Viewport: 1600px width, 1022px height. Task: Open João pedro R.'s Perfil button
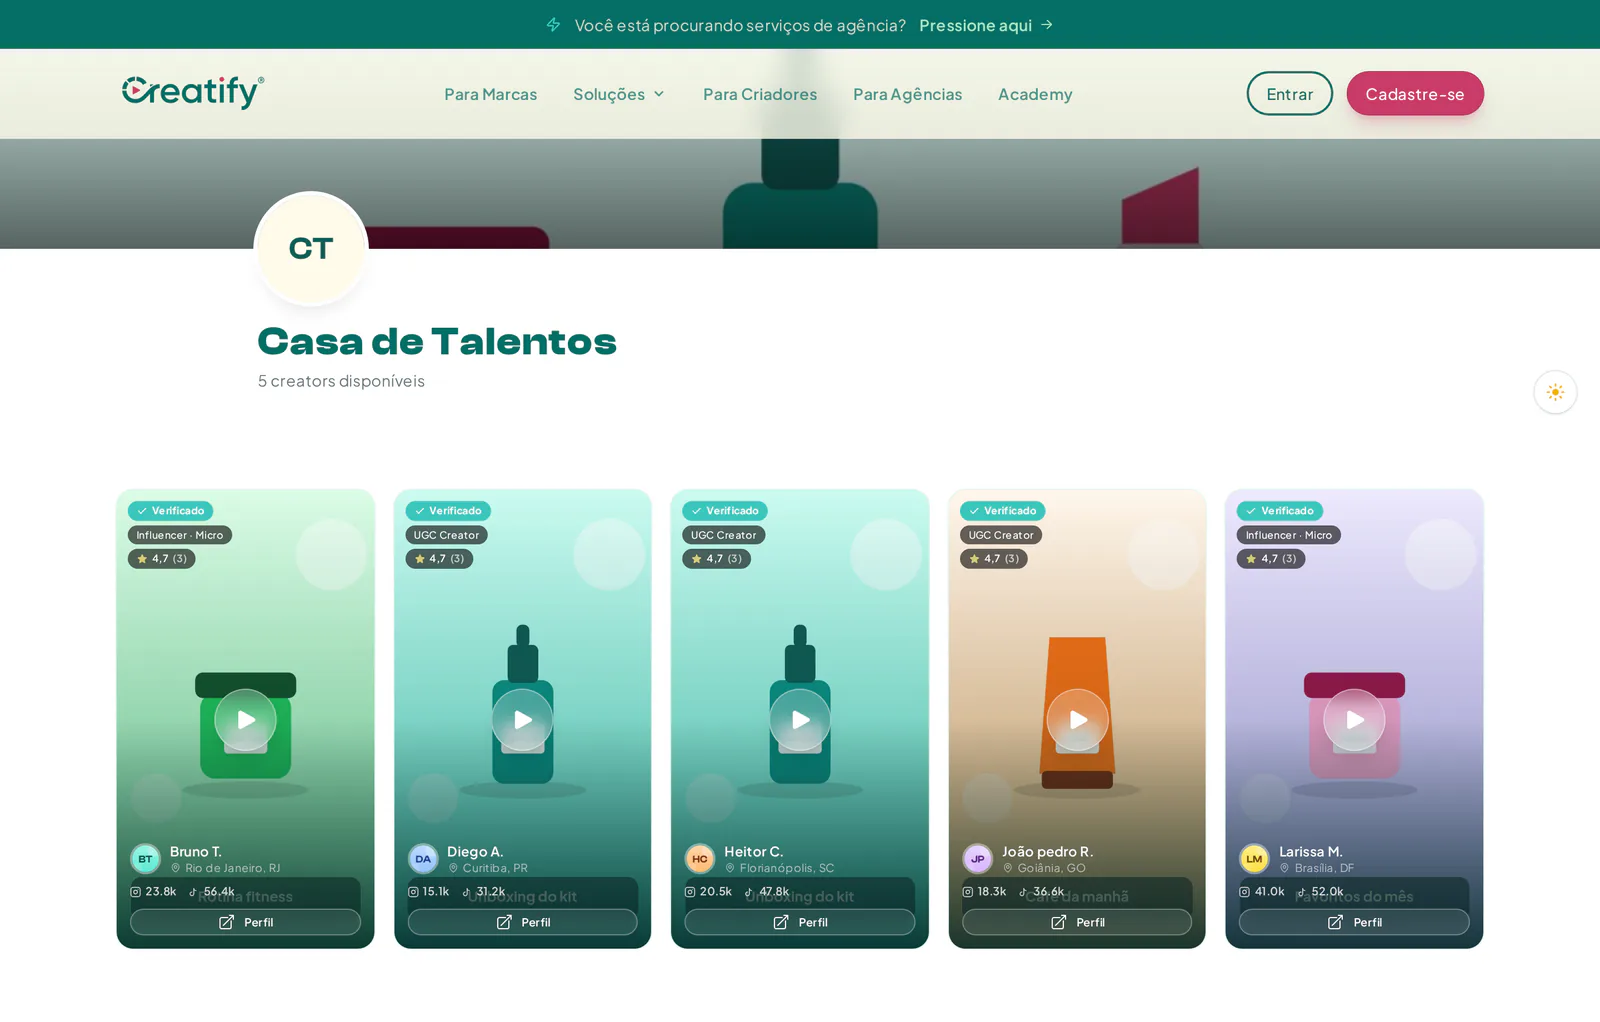[x=1077, y=922]
